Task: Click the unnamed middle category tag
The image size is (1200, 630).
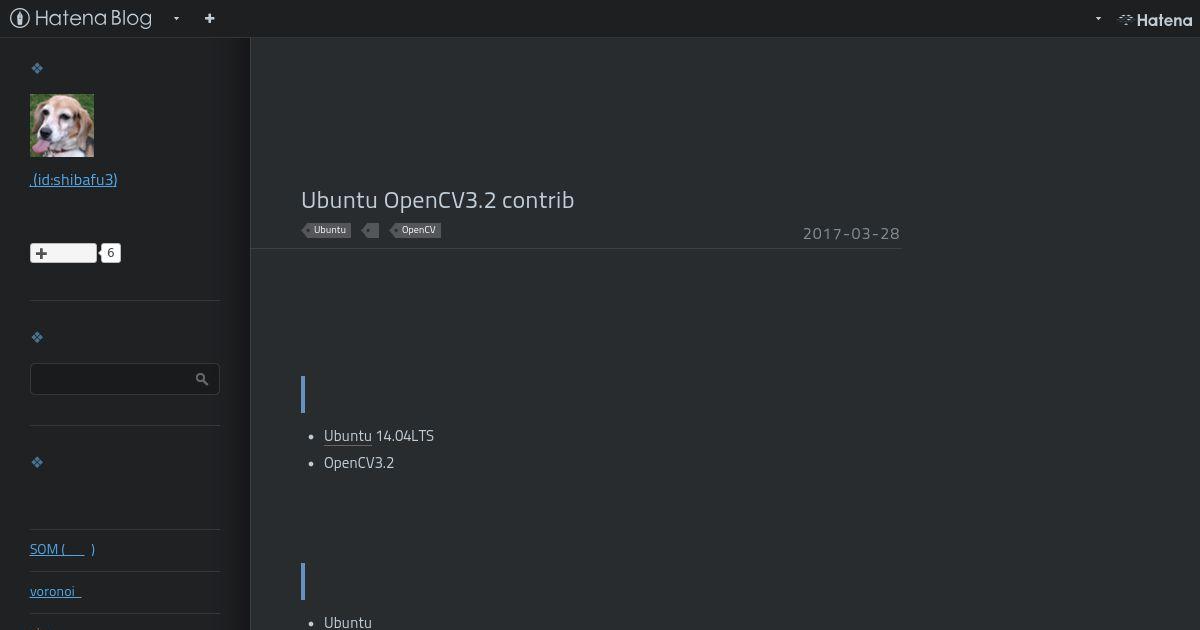Action: coord(371,230)
